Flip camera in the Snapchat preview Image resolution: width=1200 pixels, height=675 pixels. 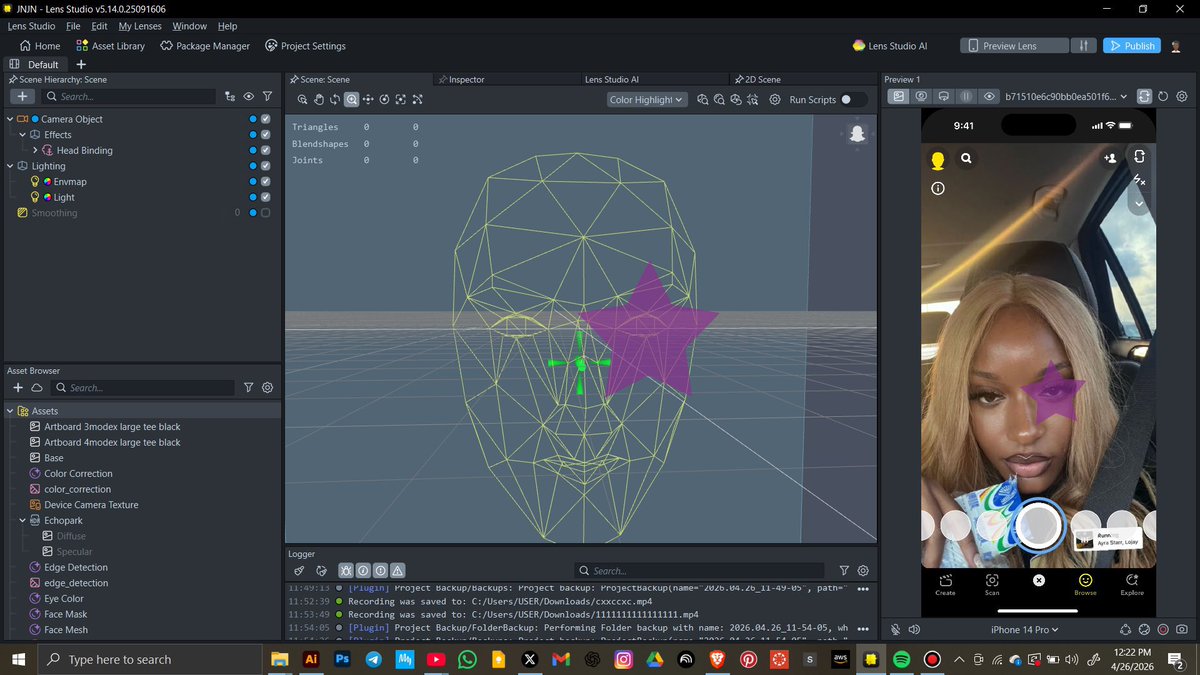pyautogui.click(x=1139, y=157)
